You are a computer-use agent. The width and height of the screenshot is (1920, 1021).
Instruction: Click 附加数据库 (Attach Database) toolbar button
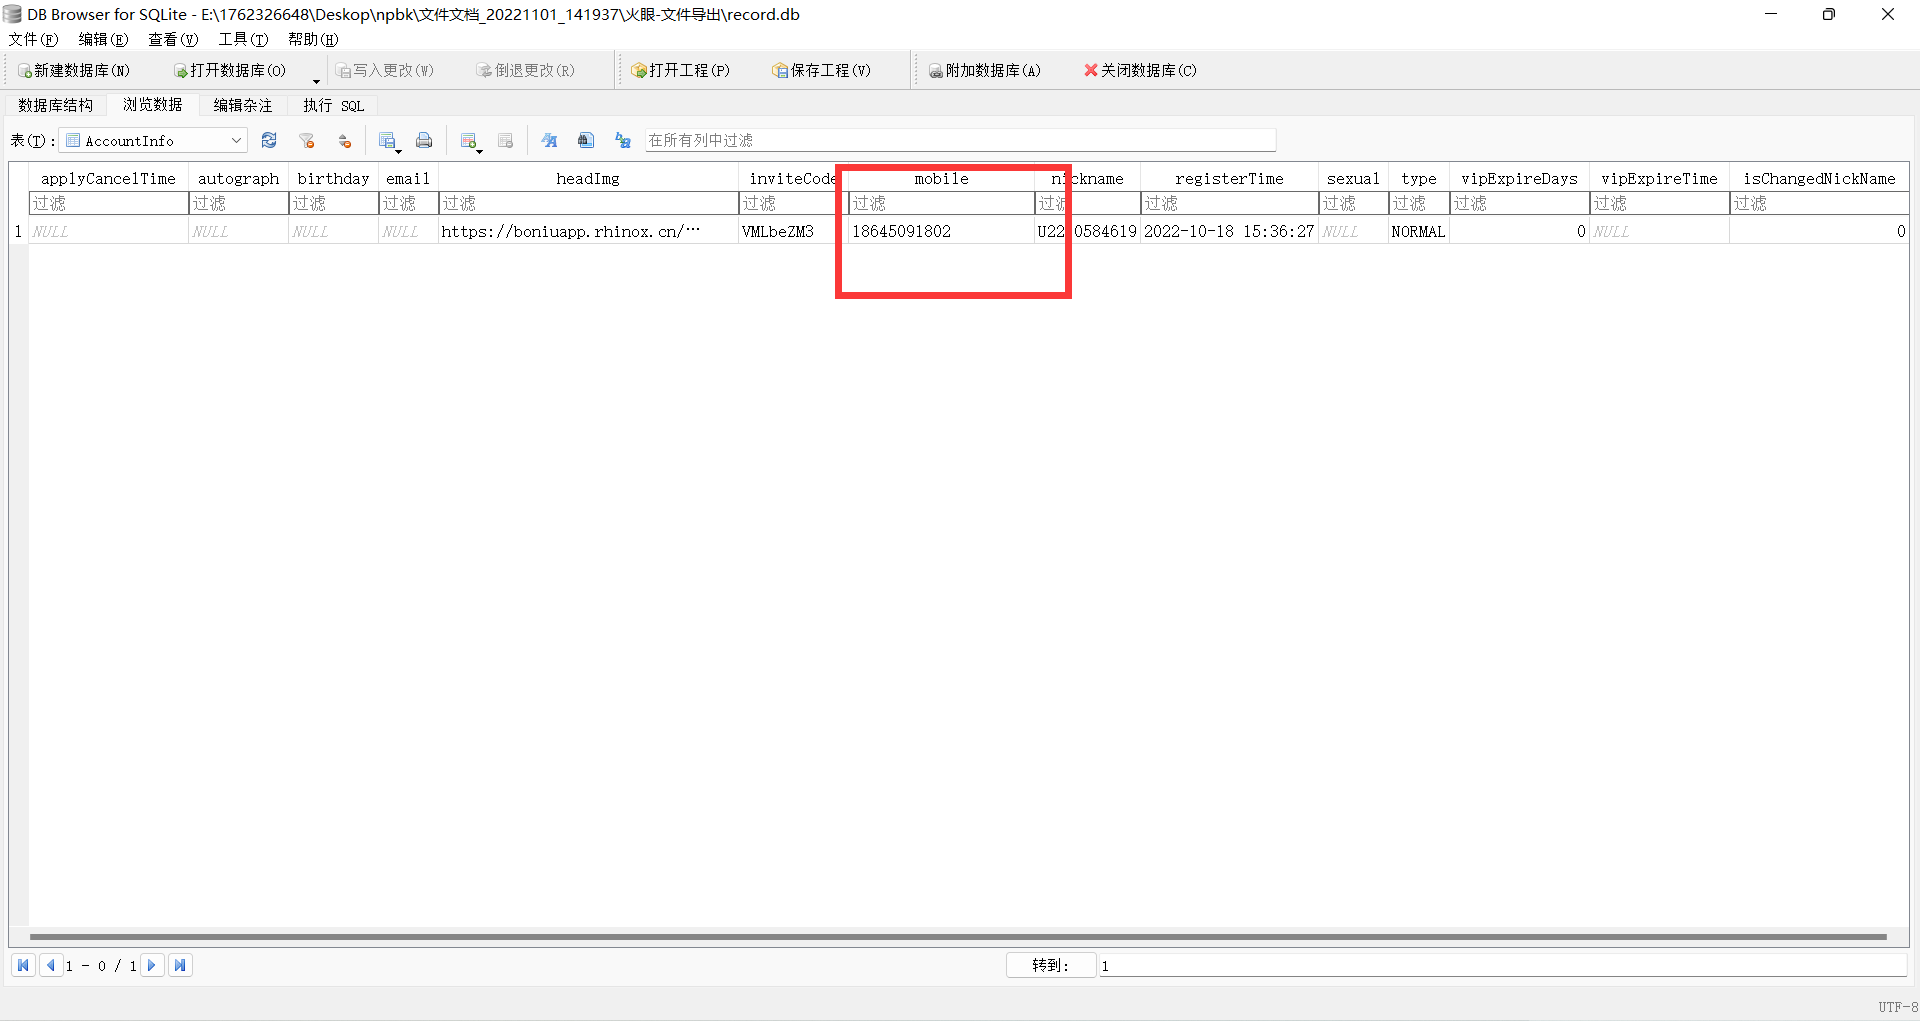[985, 70]
